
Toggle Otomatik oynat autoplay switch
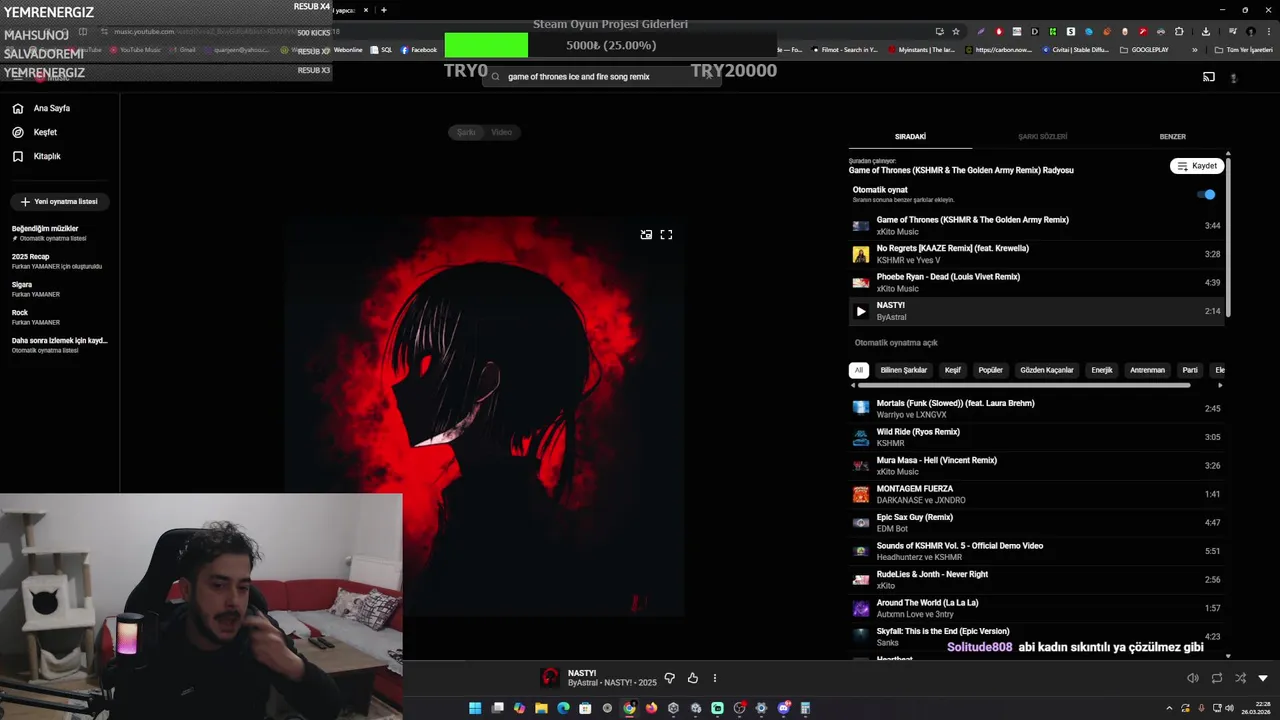[1207, 195]
